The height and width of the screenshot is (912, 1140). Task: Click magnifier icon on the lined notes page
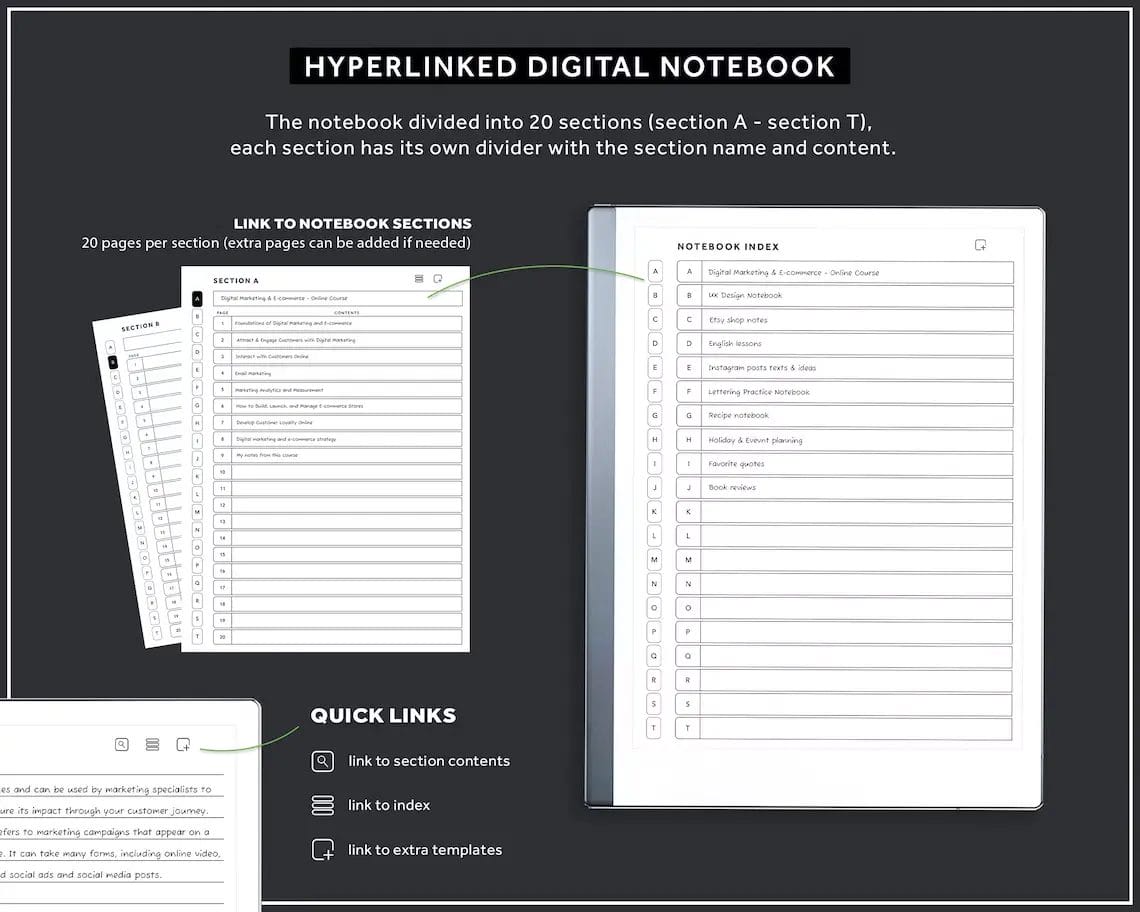tap(122, 744)
